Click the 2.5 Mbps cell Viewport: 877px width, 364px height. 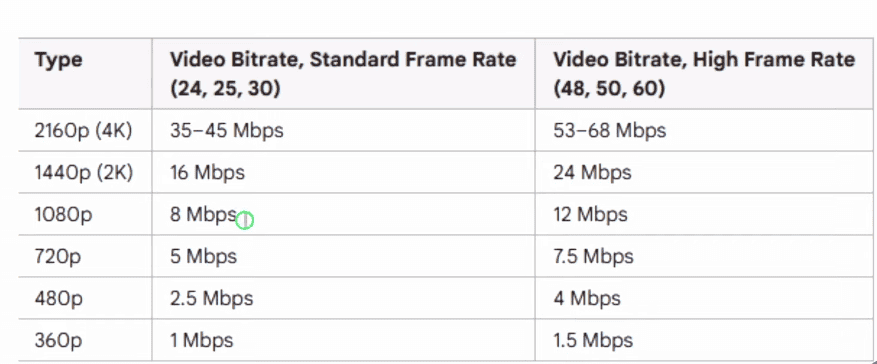pos(211,299)
